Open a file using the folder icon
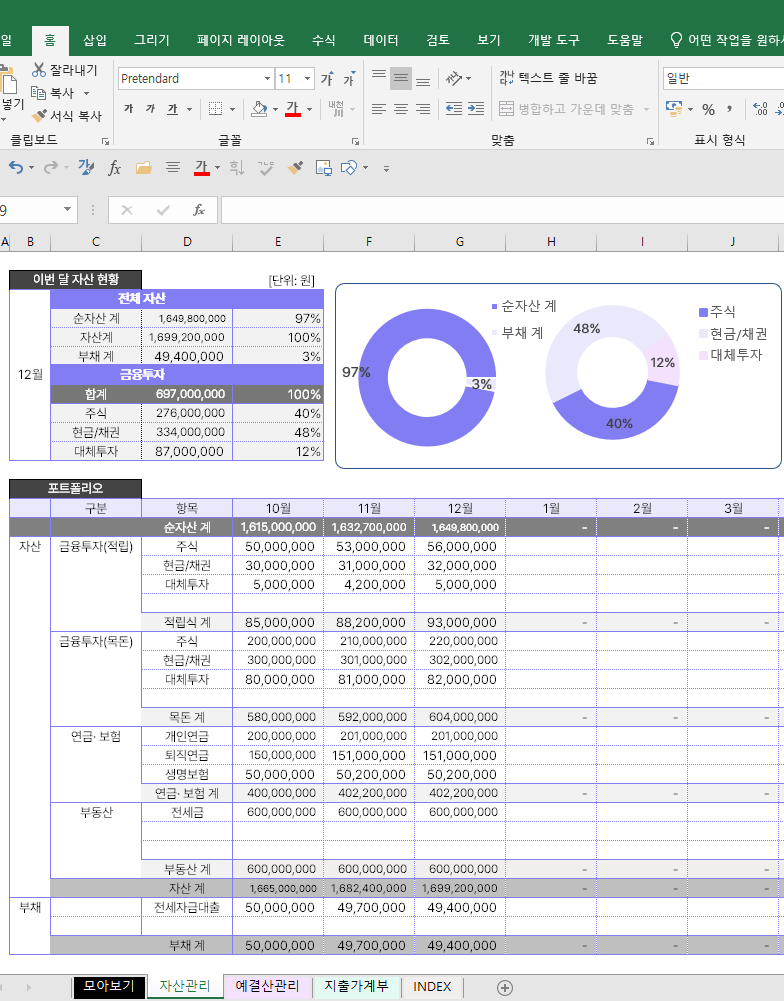784x1001 pixels. pos(144,167)
